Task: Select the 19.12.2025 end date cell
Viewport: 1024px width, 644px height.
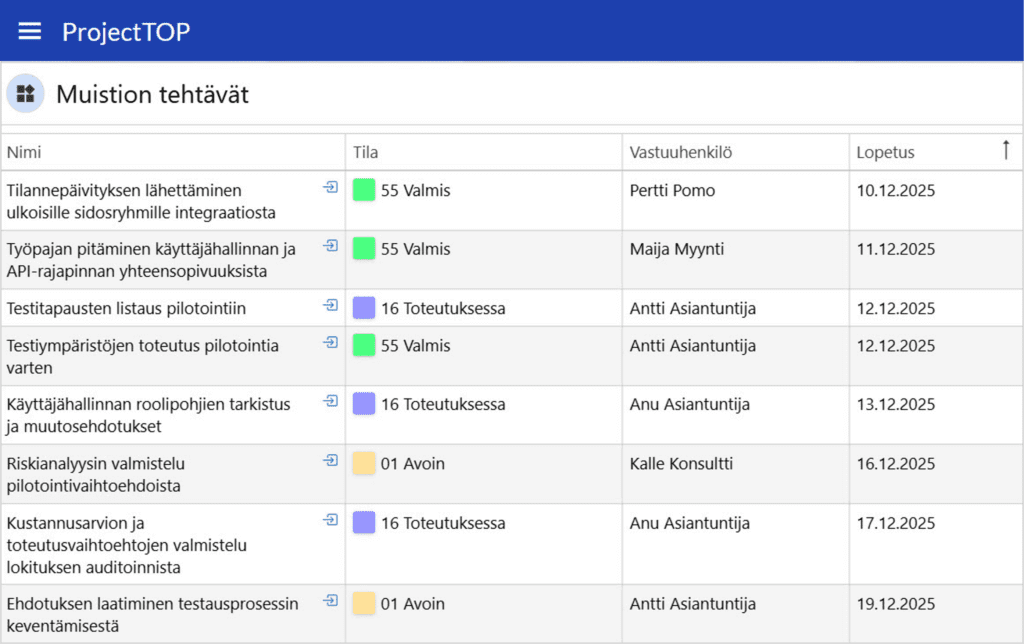Action: click(895, 604)
